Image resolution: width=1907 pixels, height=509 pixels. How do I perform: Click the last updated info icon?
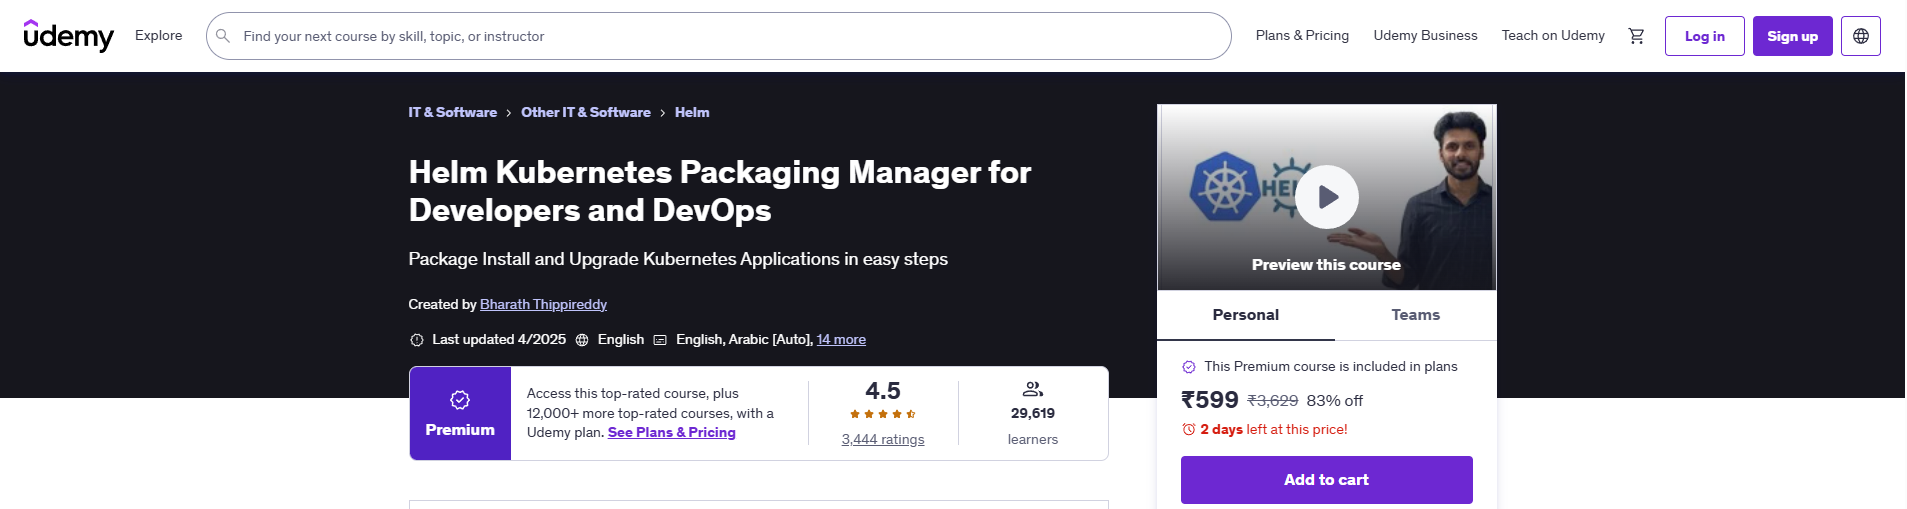coord(417,340)
